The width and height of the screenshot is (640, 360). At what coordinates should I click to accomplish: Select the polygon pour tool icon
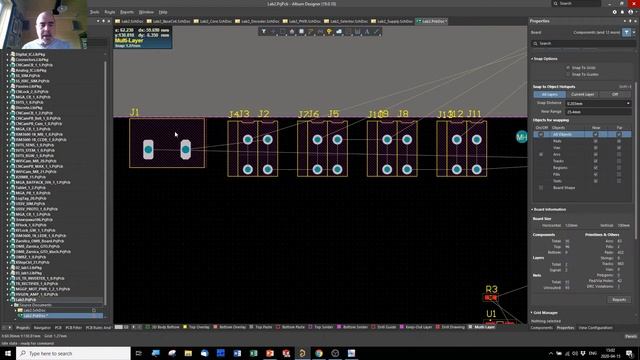coord(339,31)
